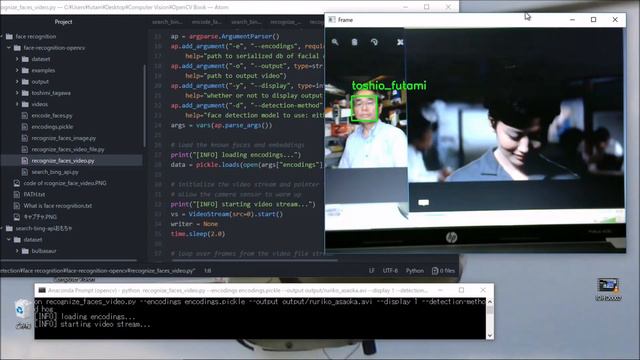Expand the output folder
The height and width of the screenshot is (360, 640).
[x=17, y=82]
